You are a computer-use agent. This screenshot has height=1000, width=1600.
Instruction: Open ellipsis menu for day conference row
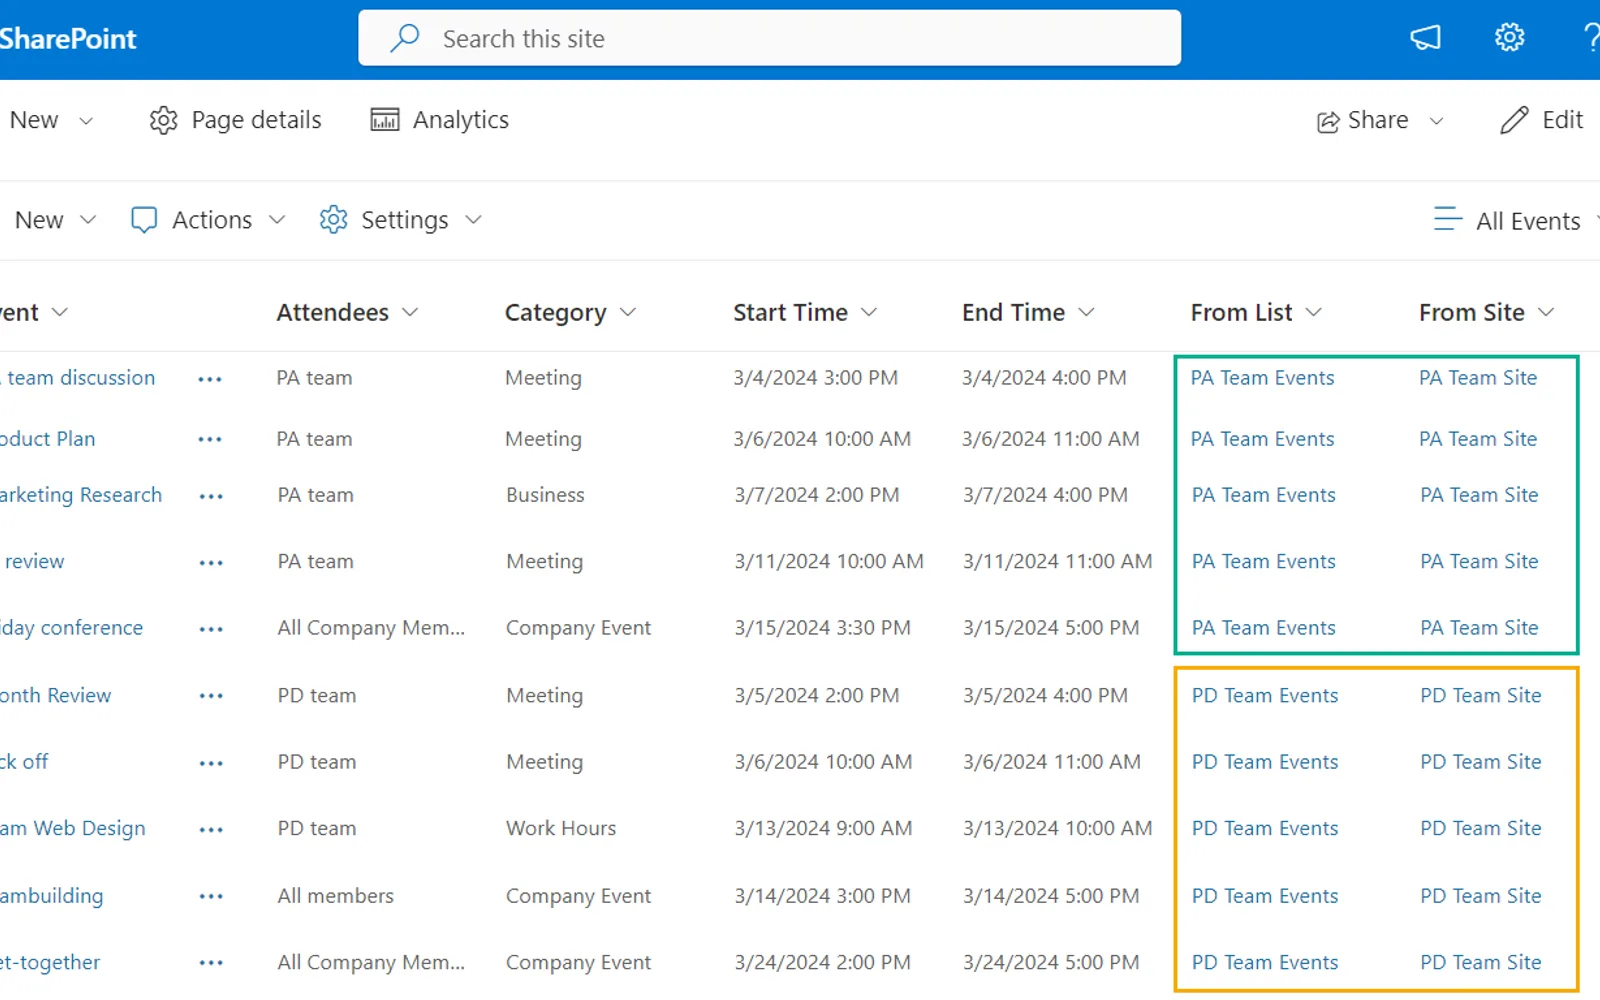[211, 630]
